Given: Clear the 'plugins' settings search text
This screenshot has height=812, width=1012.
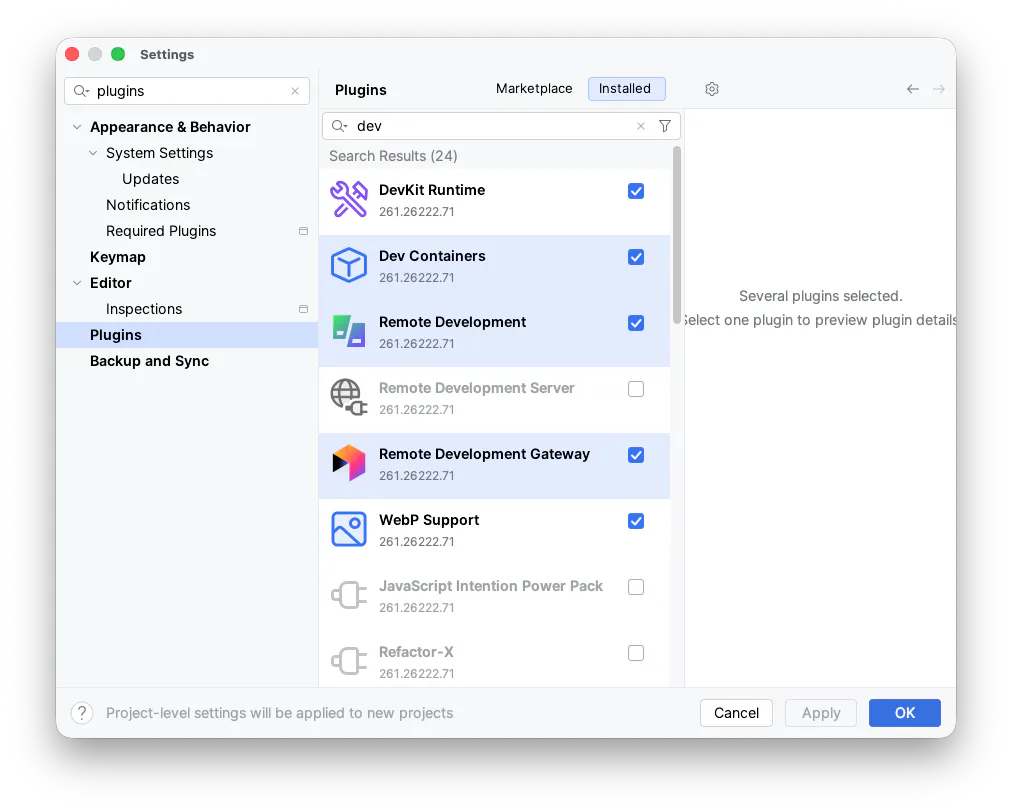Looking at the screenshot, I should [295, 91].
